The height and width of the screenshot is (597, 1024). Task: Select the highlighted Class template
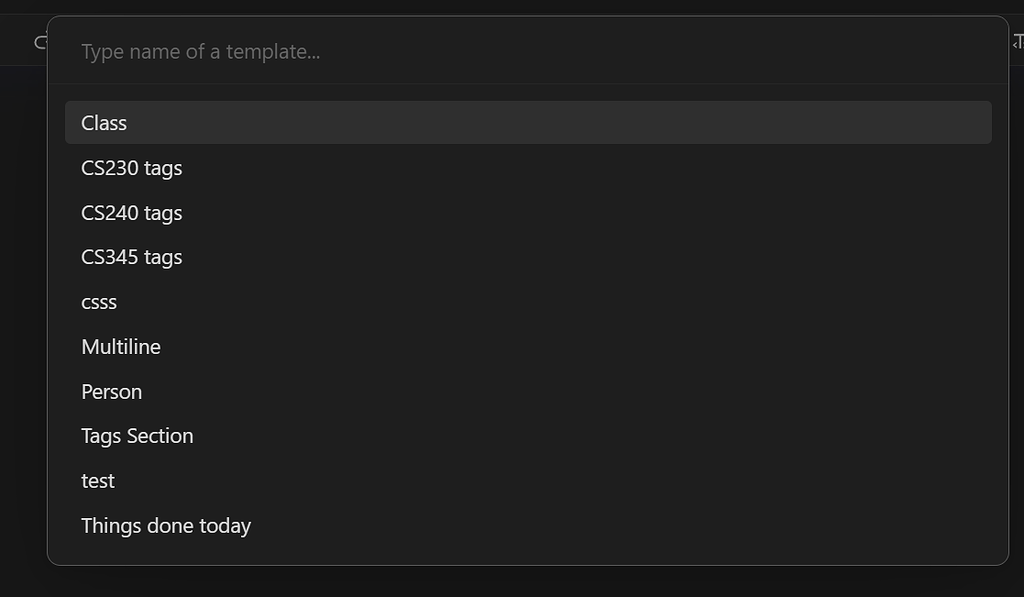(x=528, y=123)
